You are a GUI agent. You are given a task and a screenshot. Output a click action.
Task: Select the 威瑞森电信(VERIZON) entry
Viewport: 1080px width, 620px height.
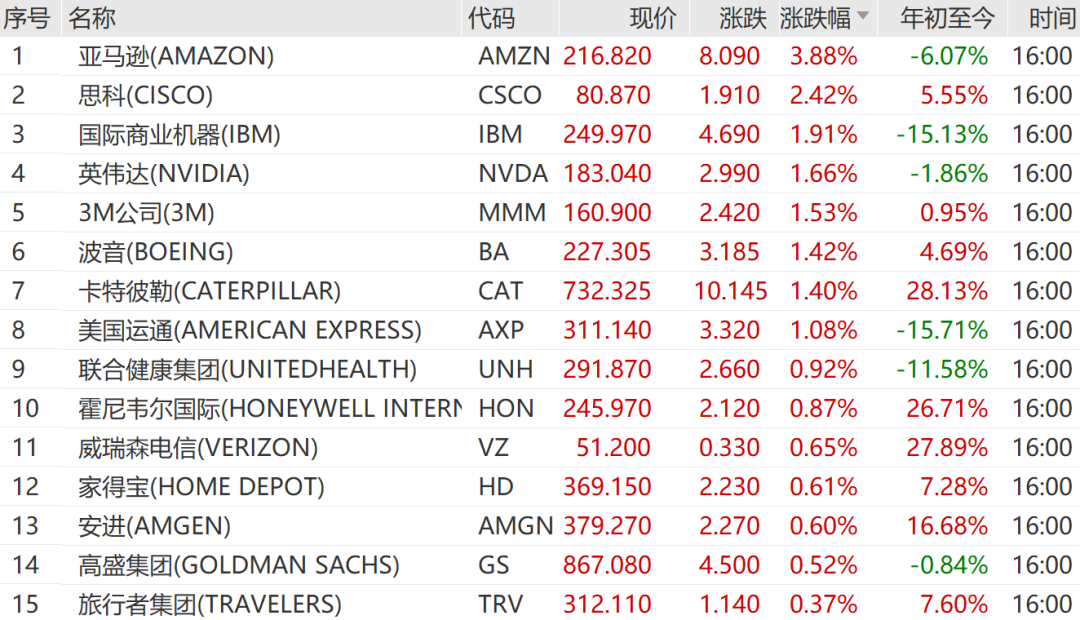pos(198,448)
